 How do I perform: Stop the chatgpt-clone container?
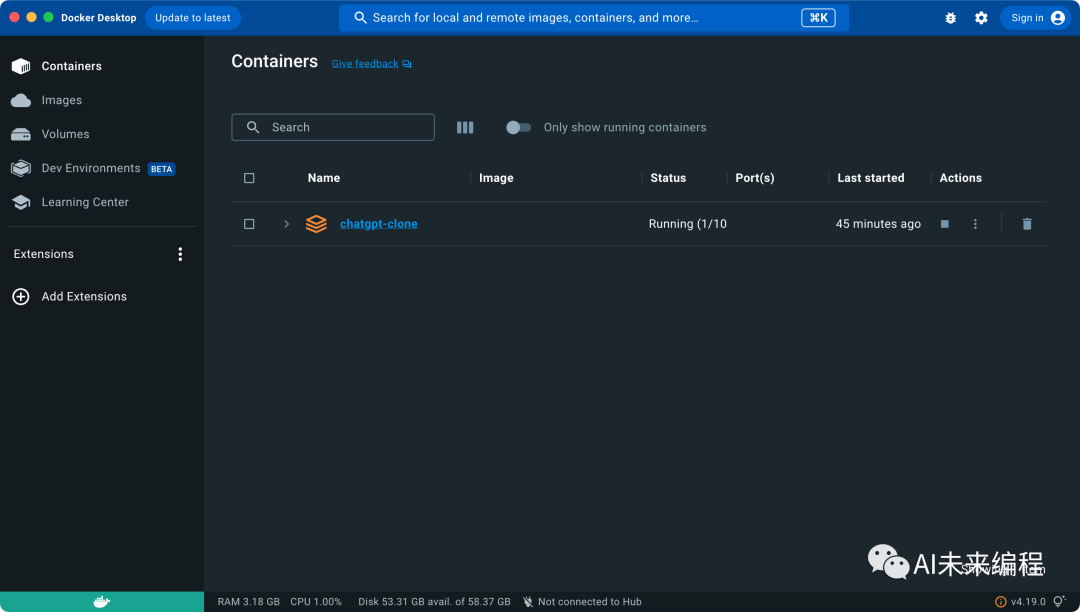pyautogui.click(x=945, y=224)
